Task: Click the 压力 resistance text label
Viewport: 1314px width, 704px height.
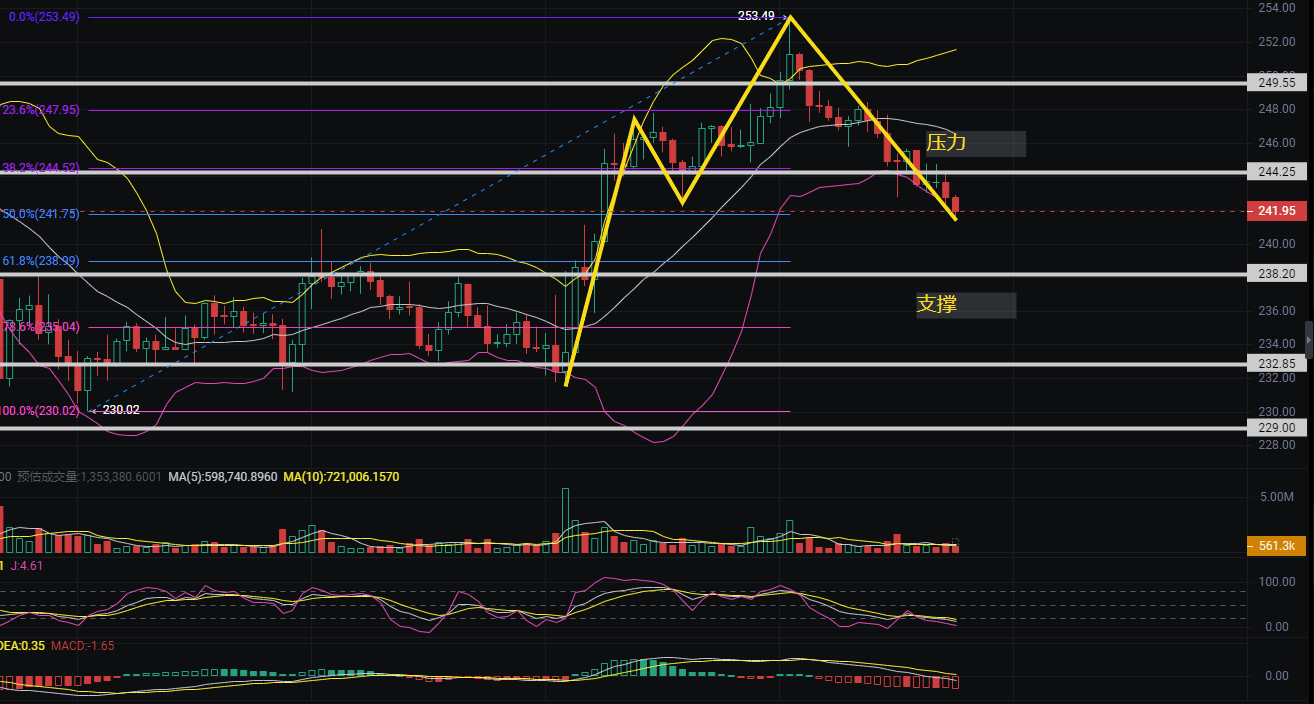Action: [946, 143]
